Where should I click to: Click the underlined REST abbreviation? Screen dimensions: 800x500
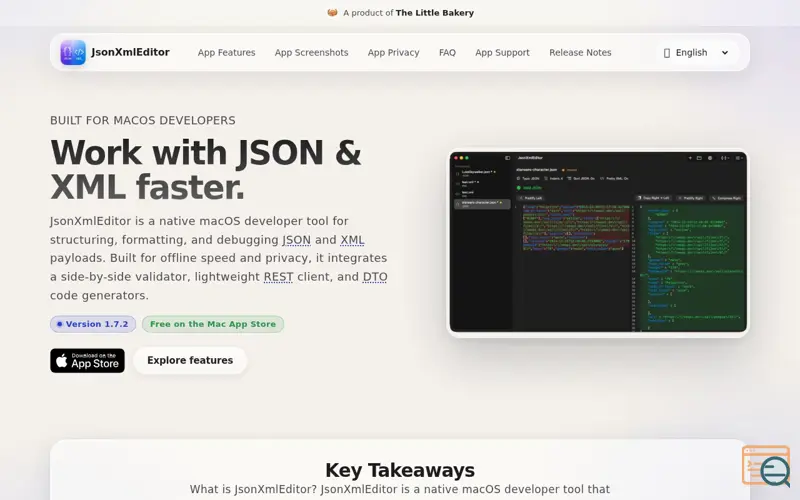click(x=279, y=277)
